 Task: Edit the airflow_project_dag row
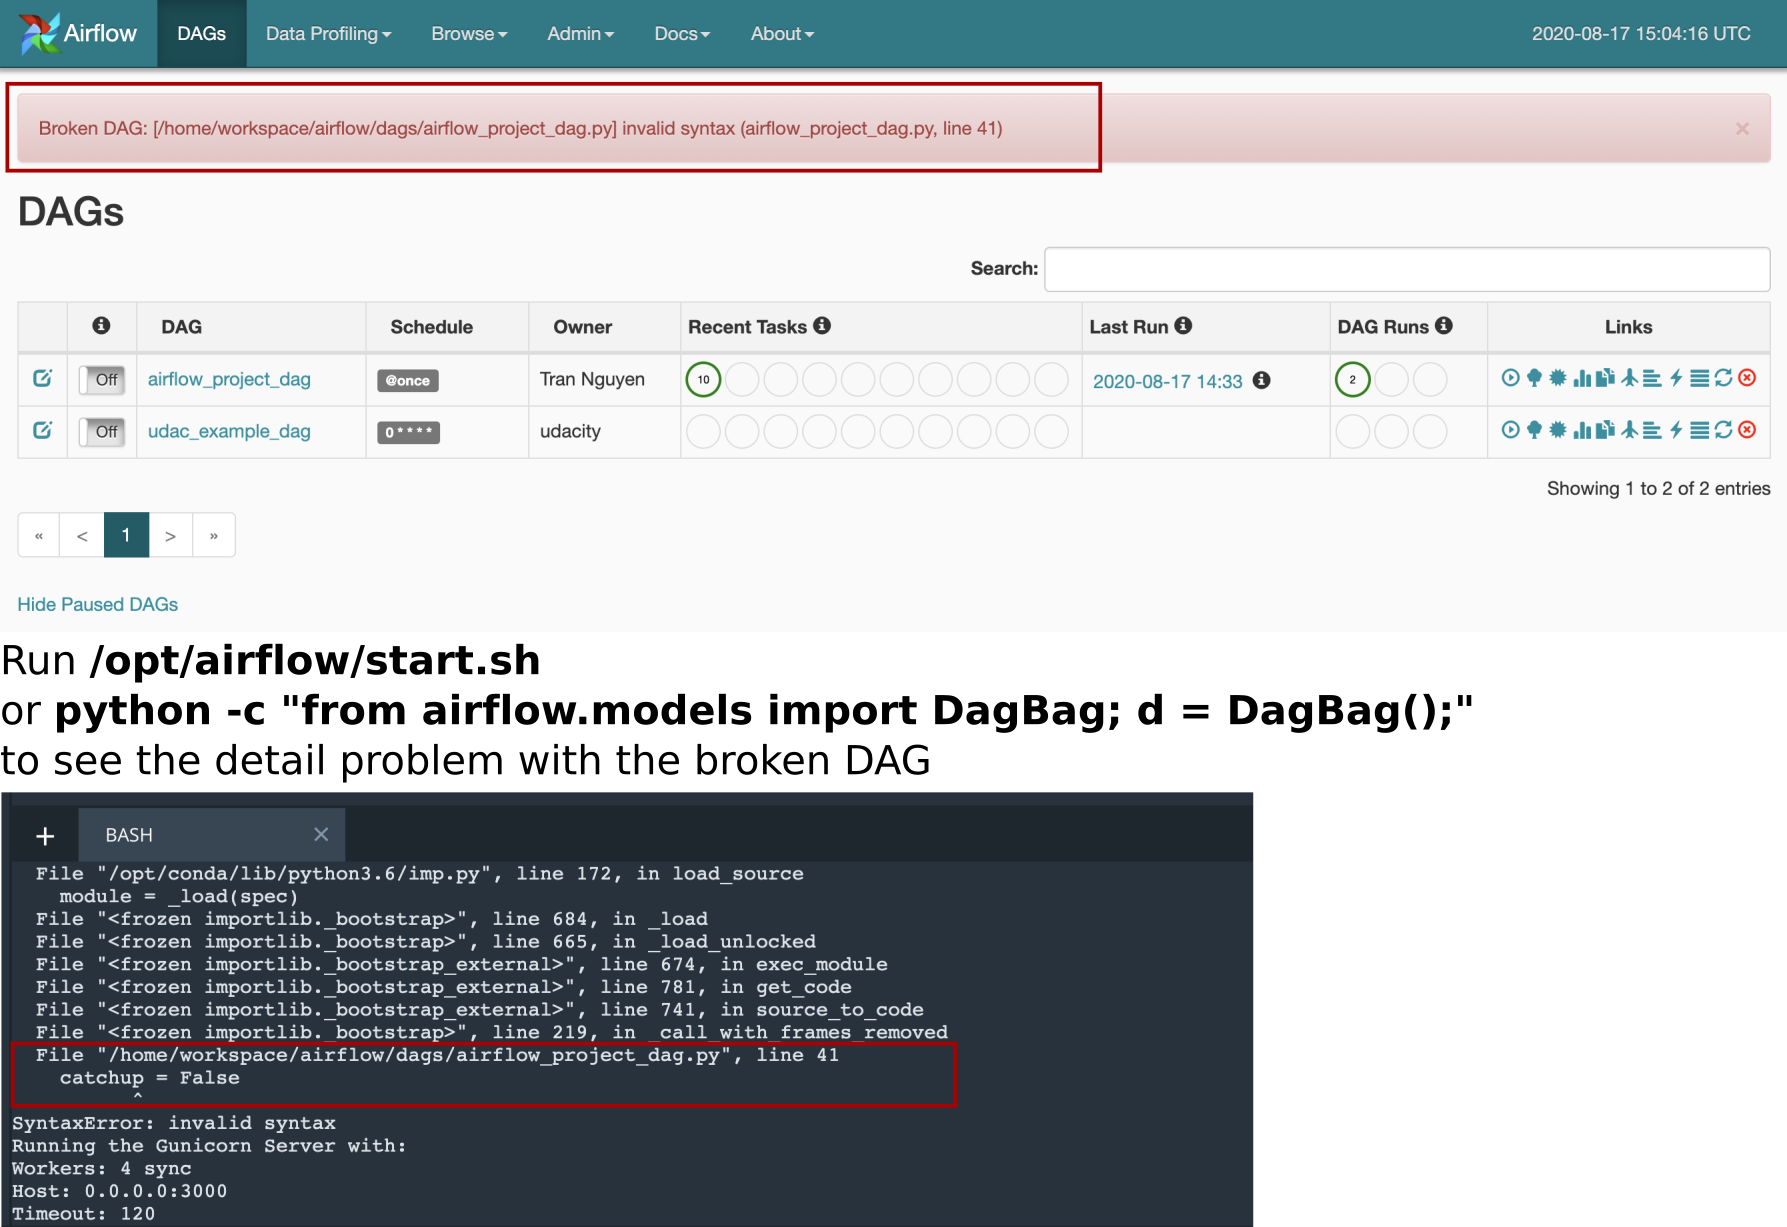pos(42,378)
